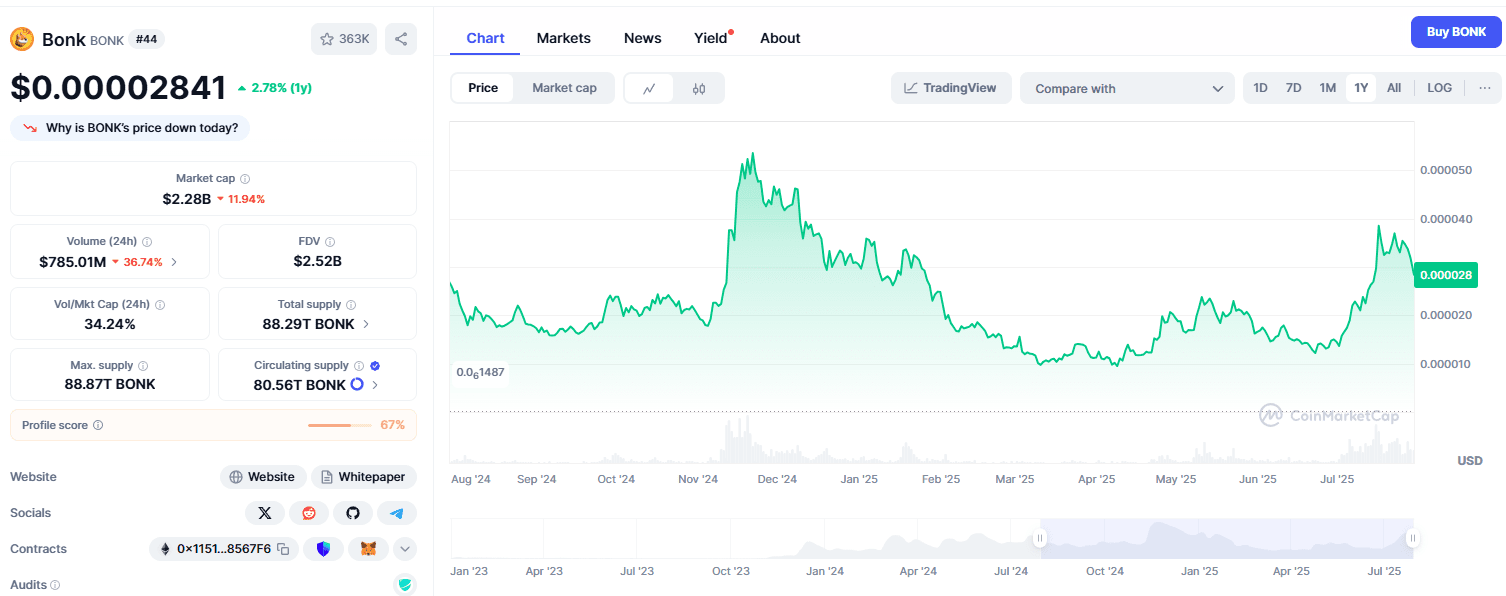Click the 0.000028 current price tag on axis

point(1446,275)
